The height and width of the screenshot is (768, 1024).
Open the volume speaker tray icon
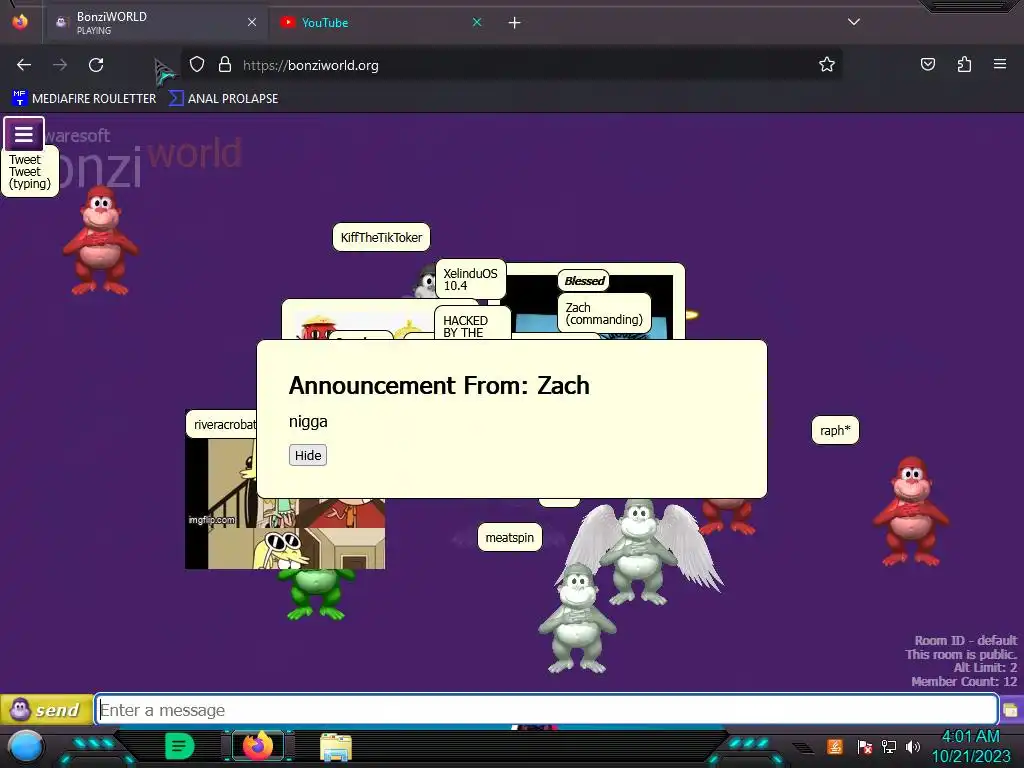click(913, 746)
